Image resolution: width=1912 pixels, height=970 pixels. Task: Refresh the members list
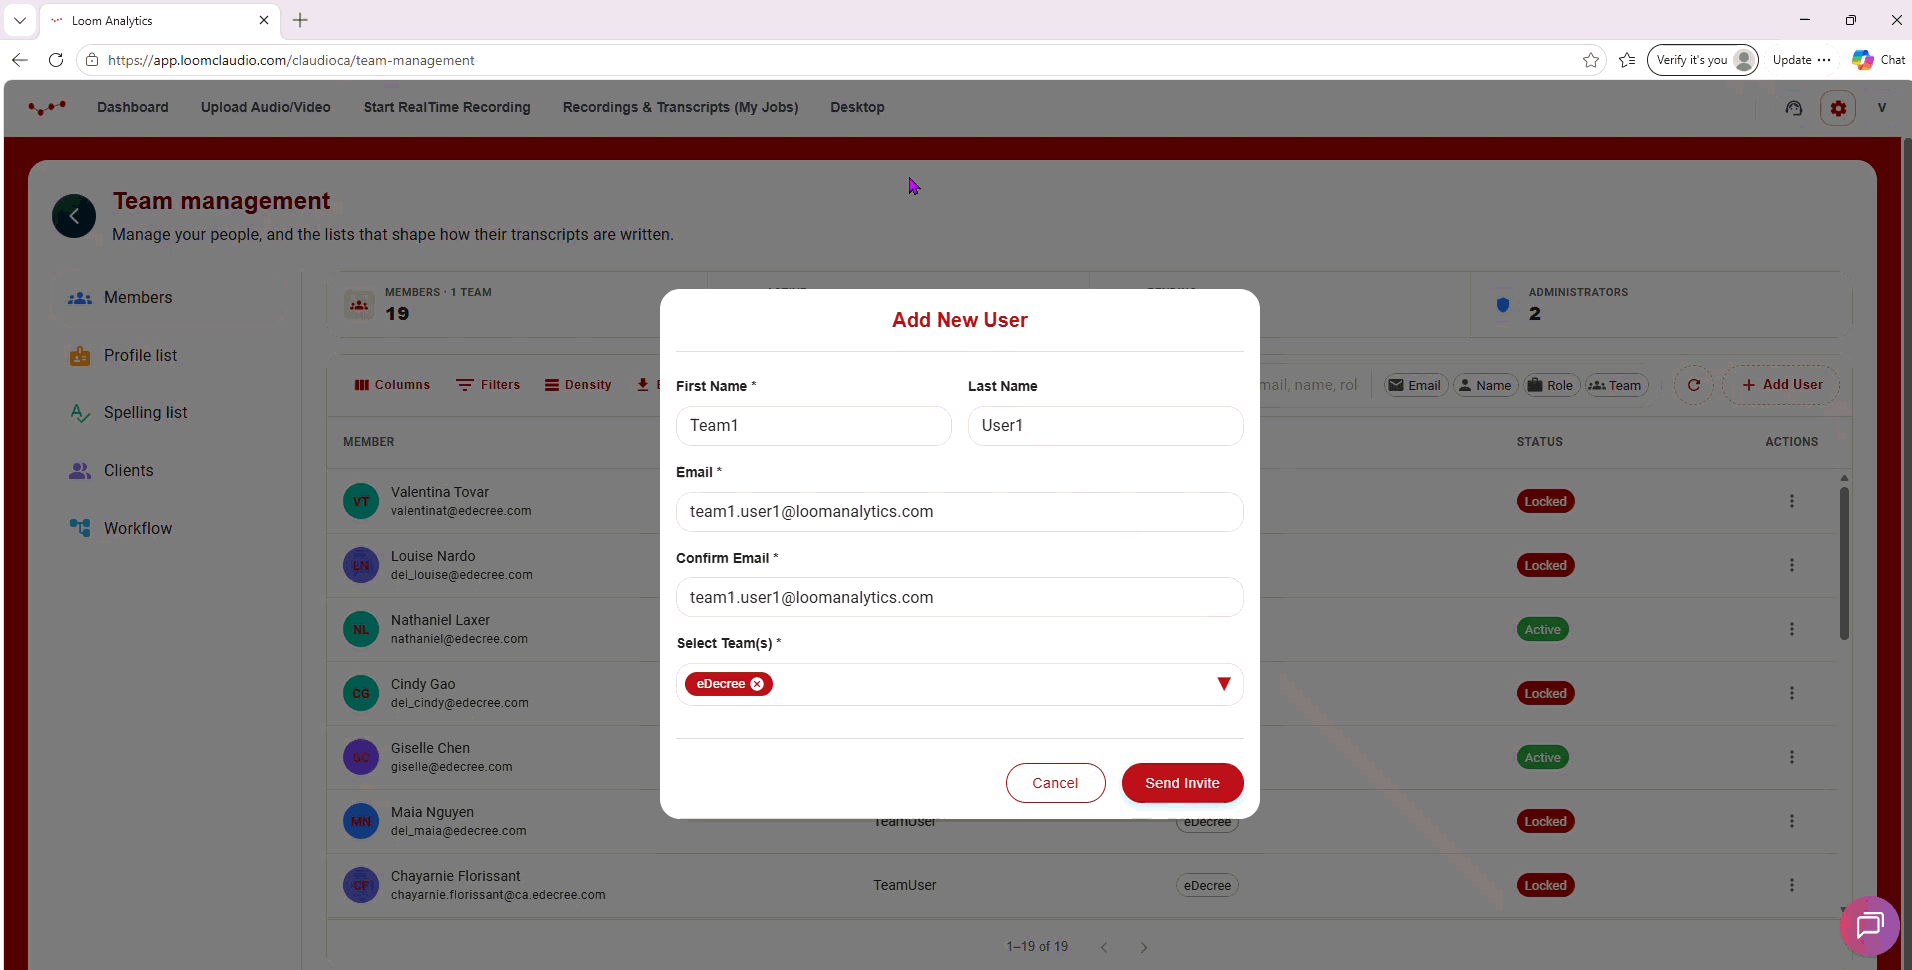pos(1694,385)
